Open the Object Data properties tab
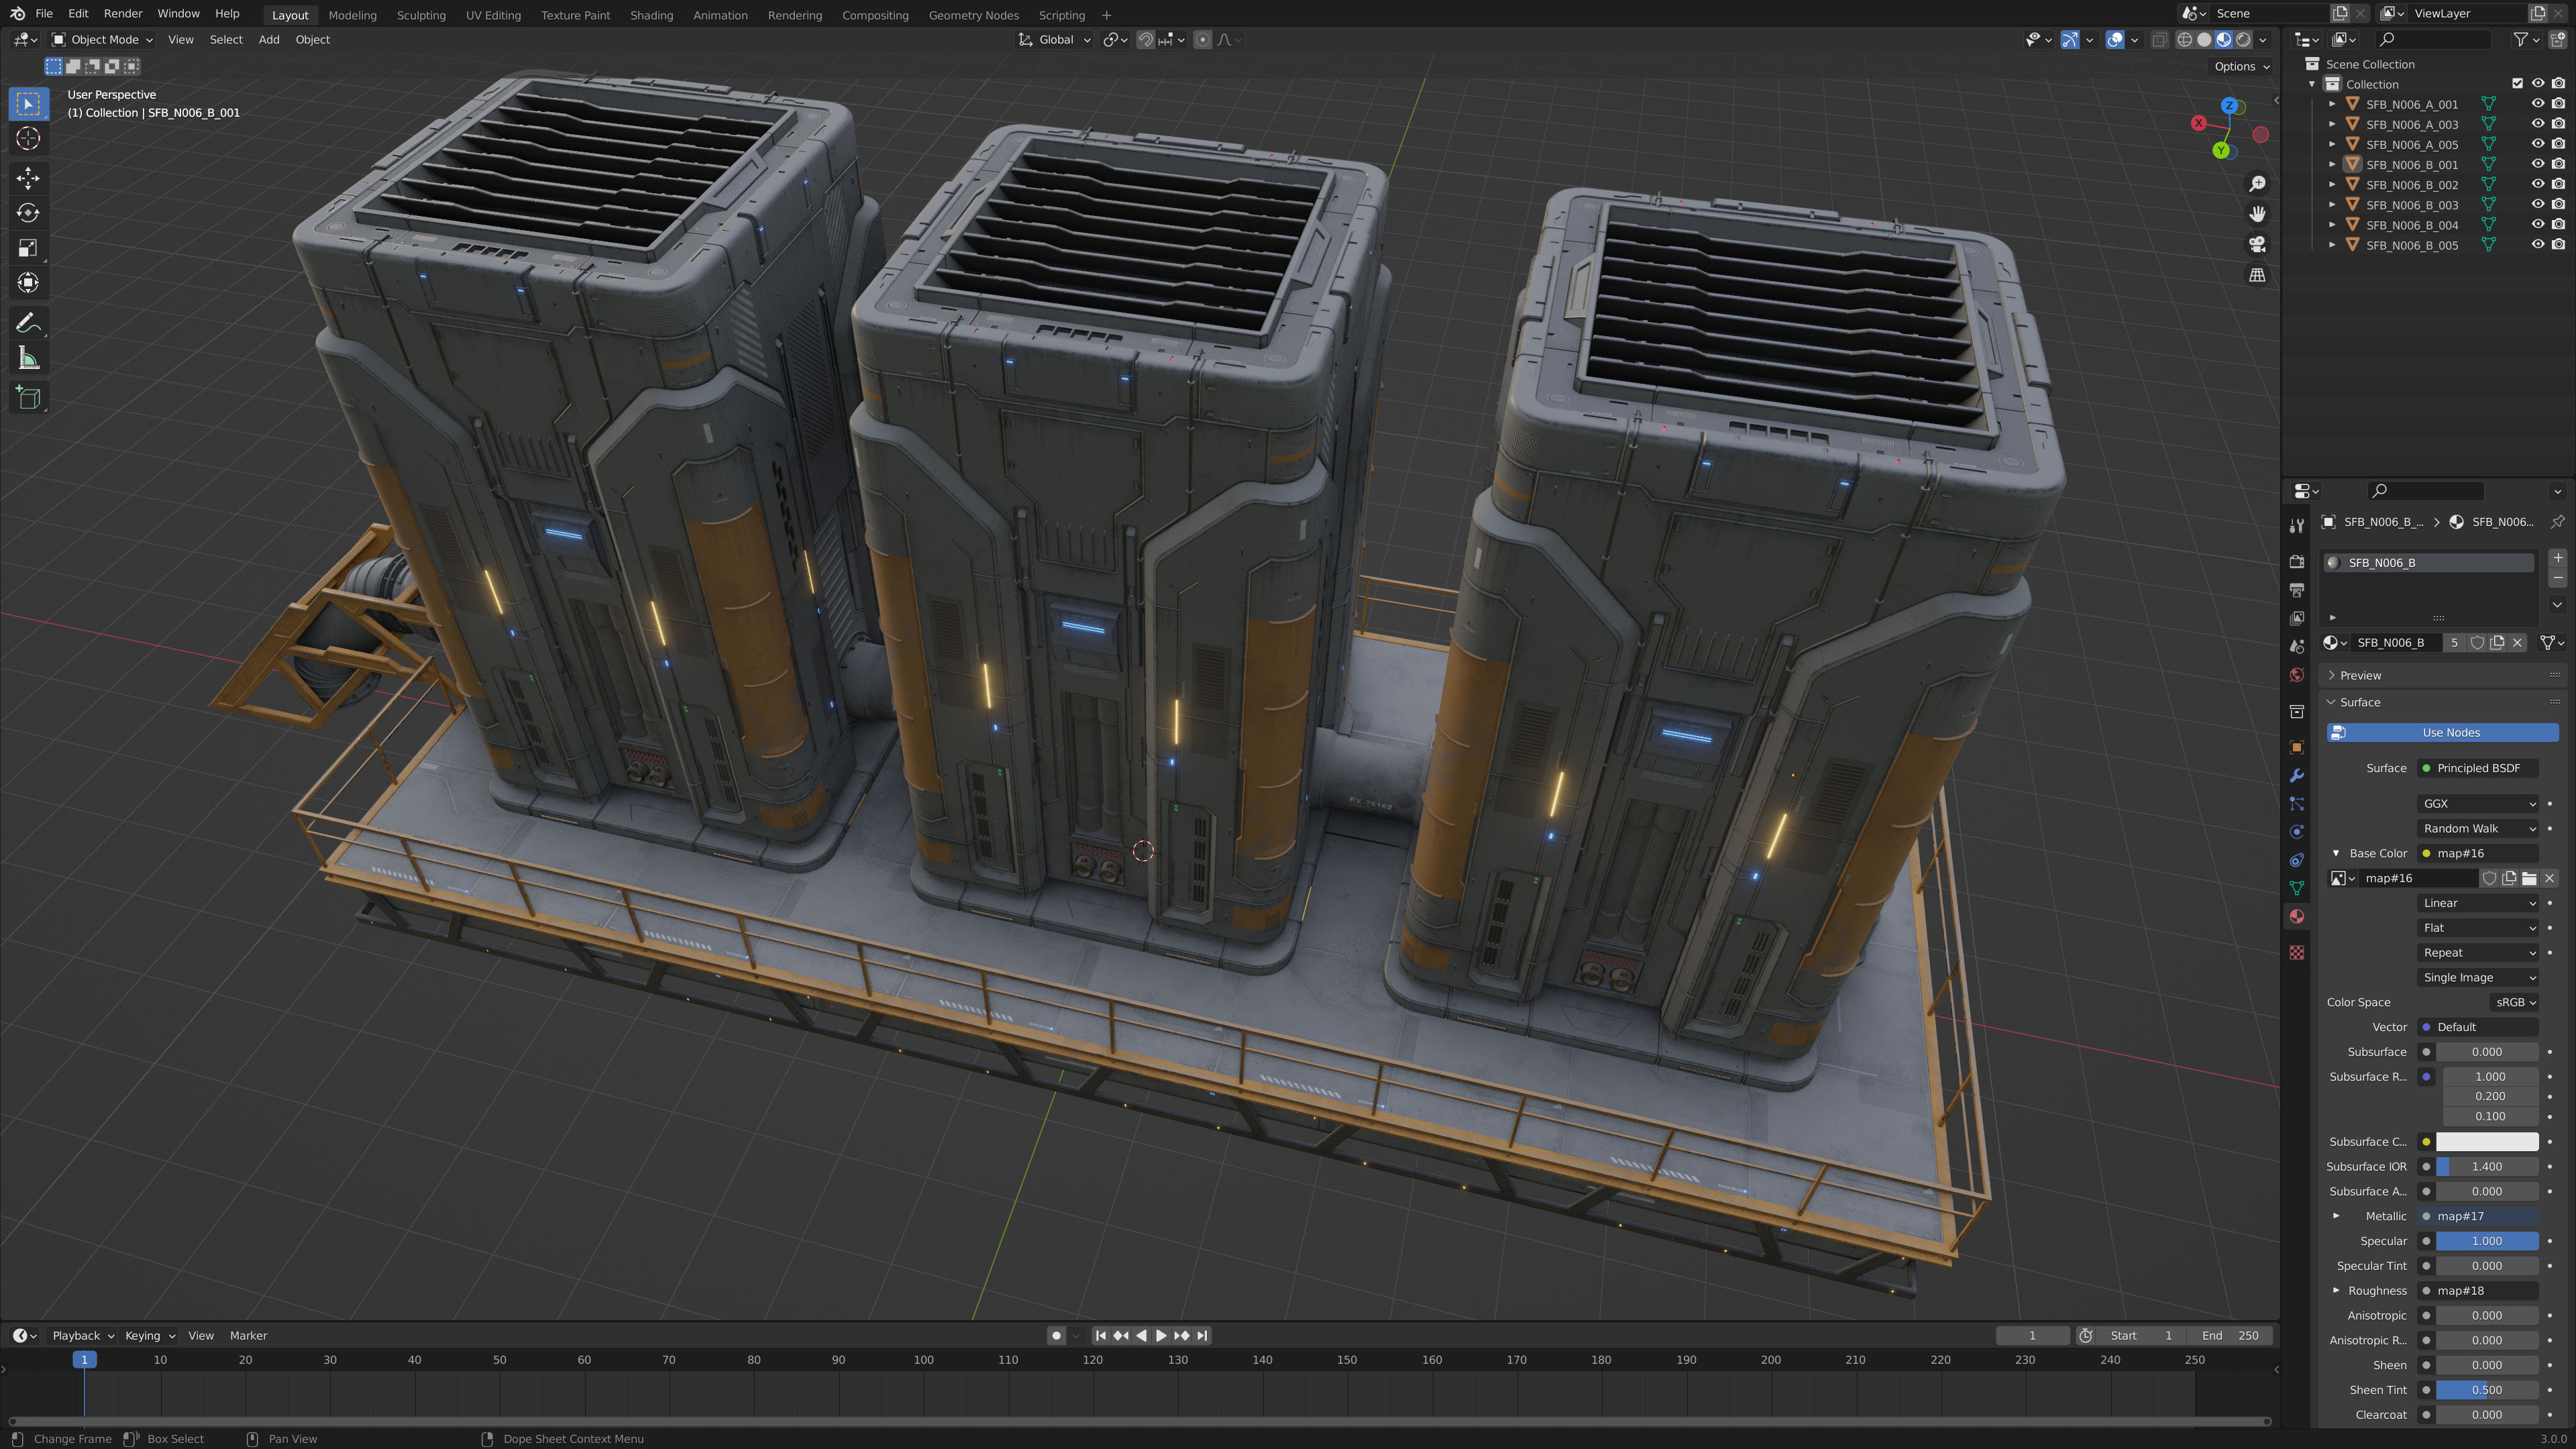2576x1449 pixels. (2297, 888)
